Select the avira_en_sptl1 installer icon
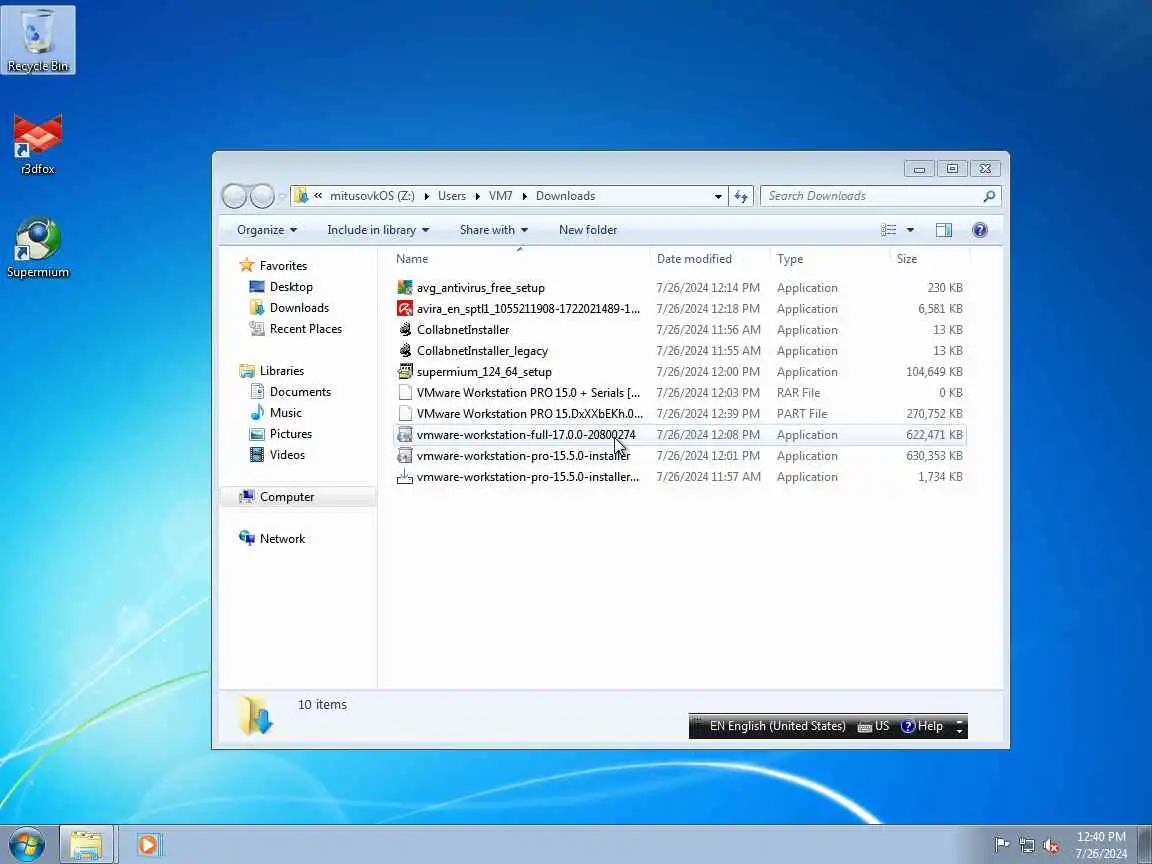1152x864 pixels. (405, 309)
